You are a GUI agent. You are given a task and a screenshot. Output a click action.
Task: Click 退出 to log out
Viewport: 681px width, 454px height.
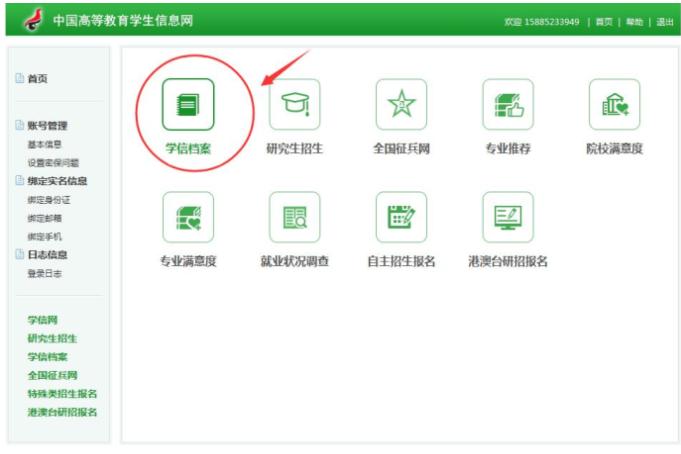[x=665, y=22]
